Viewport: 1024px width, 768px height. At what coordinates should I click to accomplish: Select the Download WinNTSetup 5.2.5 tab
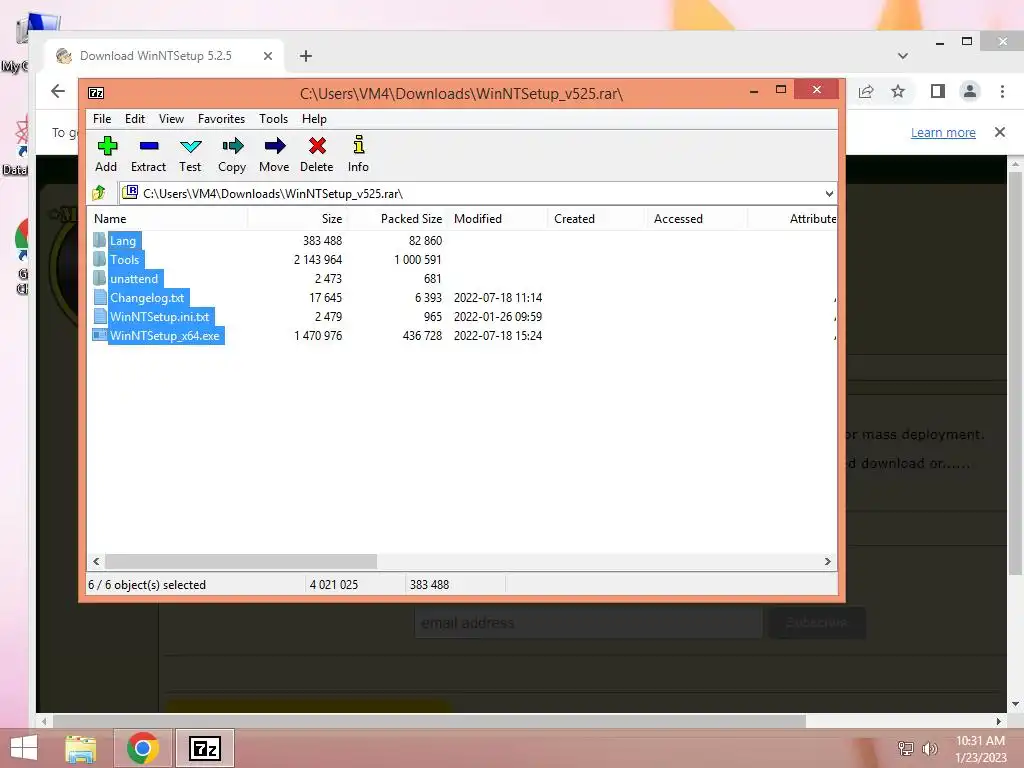tap(156, 56)
